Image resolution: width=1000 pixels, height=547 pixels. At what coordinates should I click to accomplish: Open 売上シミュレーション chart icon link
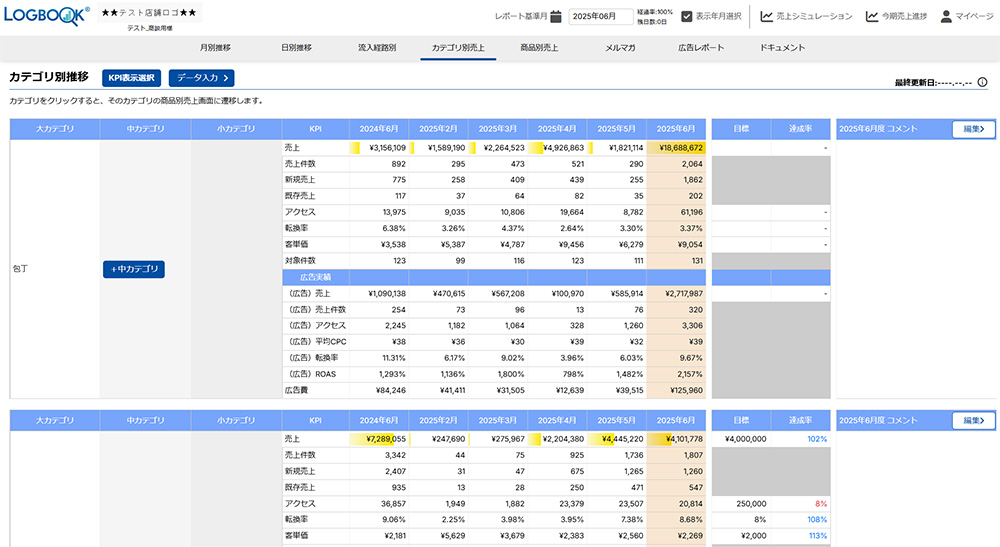(x=767, y=16)
